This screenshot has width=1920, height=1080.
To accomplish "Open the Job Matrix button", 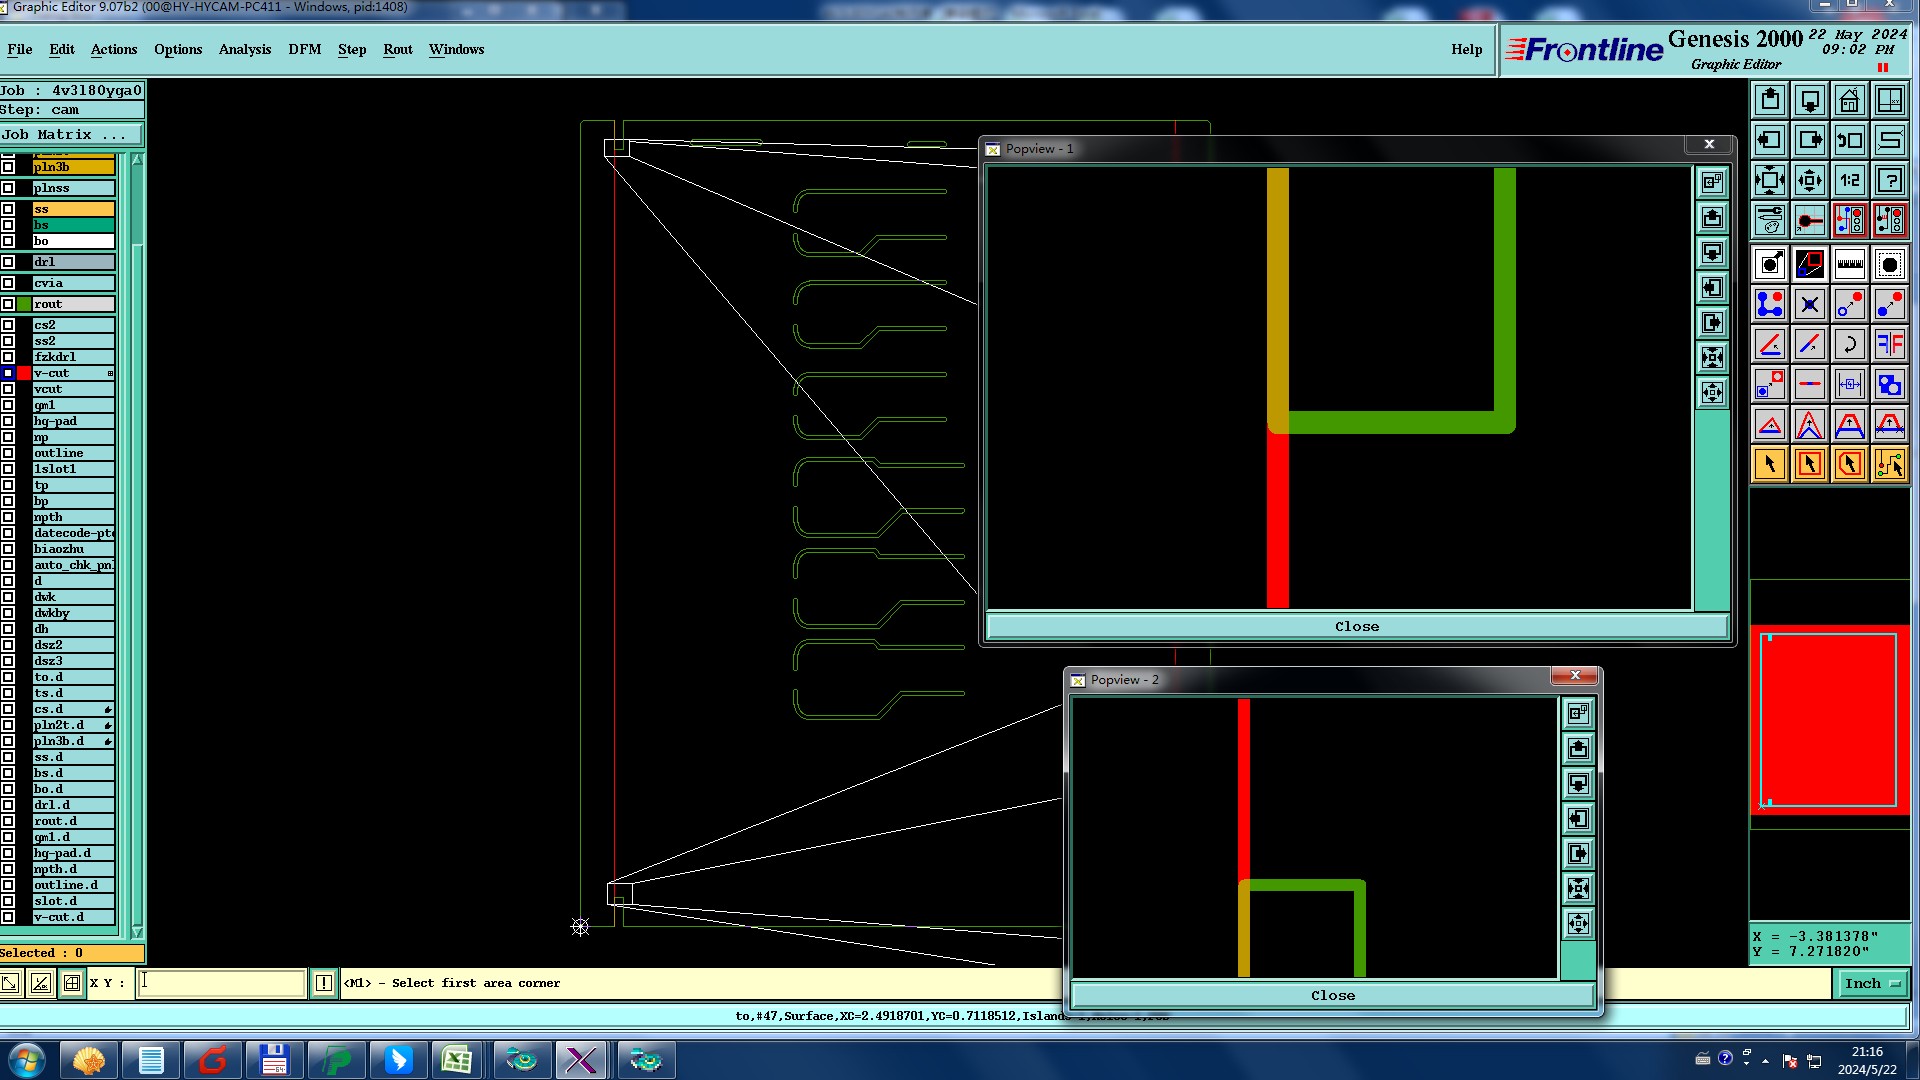I will click(72, 135).
